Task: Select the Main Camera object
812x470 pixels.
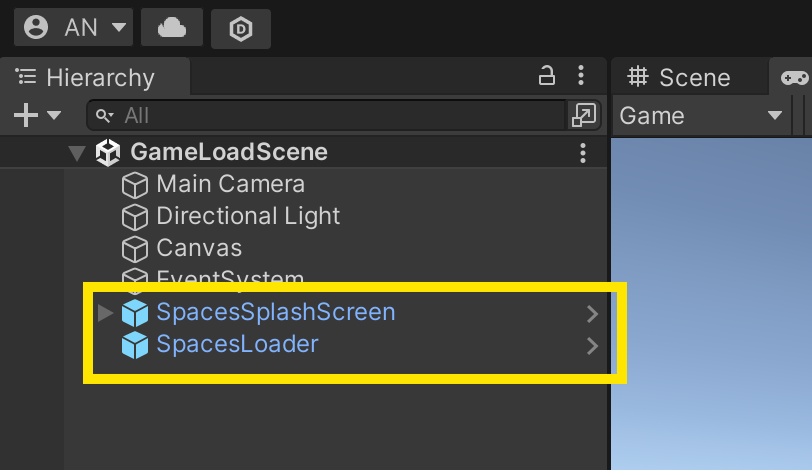Action: [x=230, y=184]
